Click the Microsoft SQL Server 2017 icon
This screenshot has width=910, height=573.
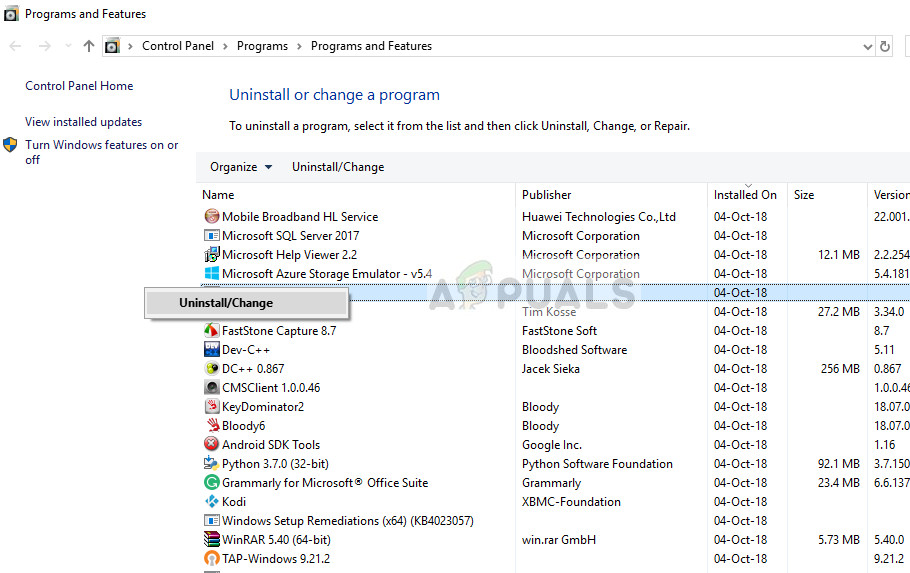coord(212,236)
